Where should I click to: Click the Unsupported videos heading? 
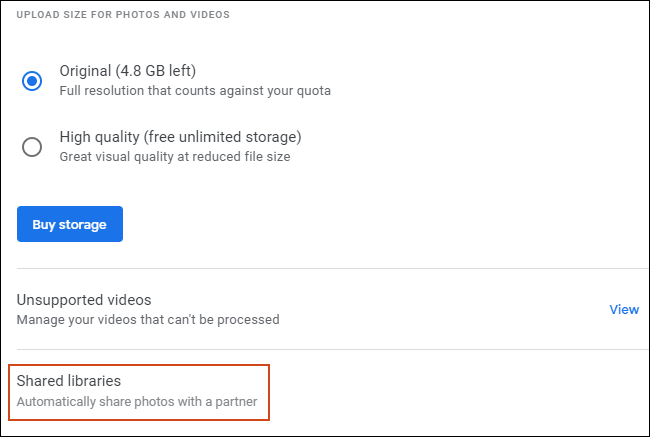point(84,299)
